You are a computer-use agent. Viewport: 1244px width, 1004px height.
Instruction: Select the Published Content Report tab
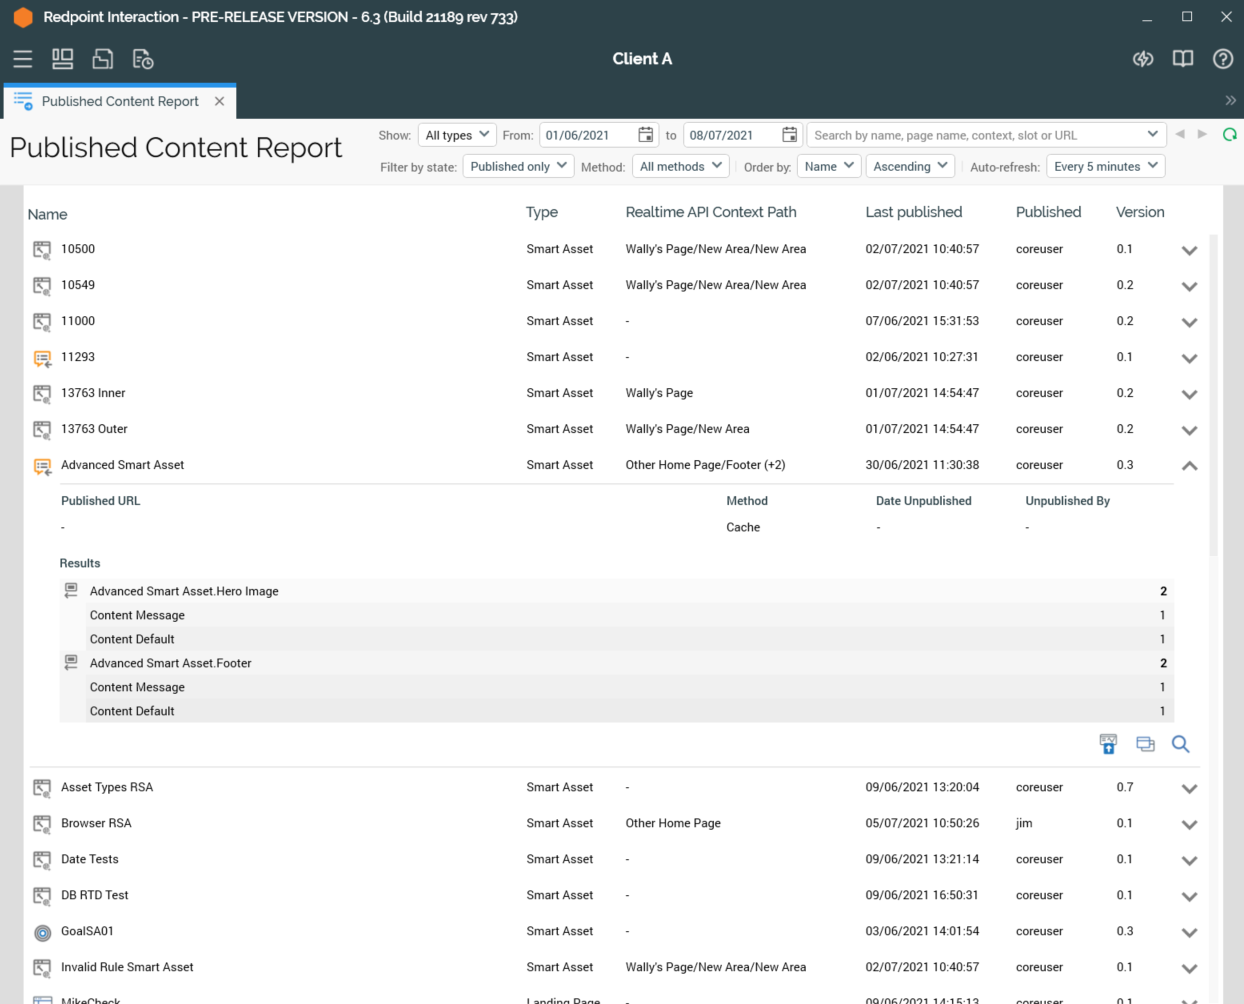[119, 101]
